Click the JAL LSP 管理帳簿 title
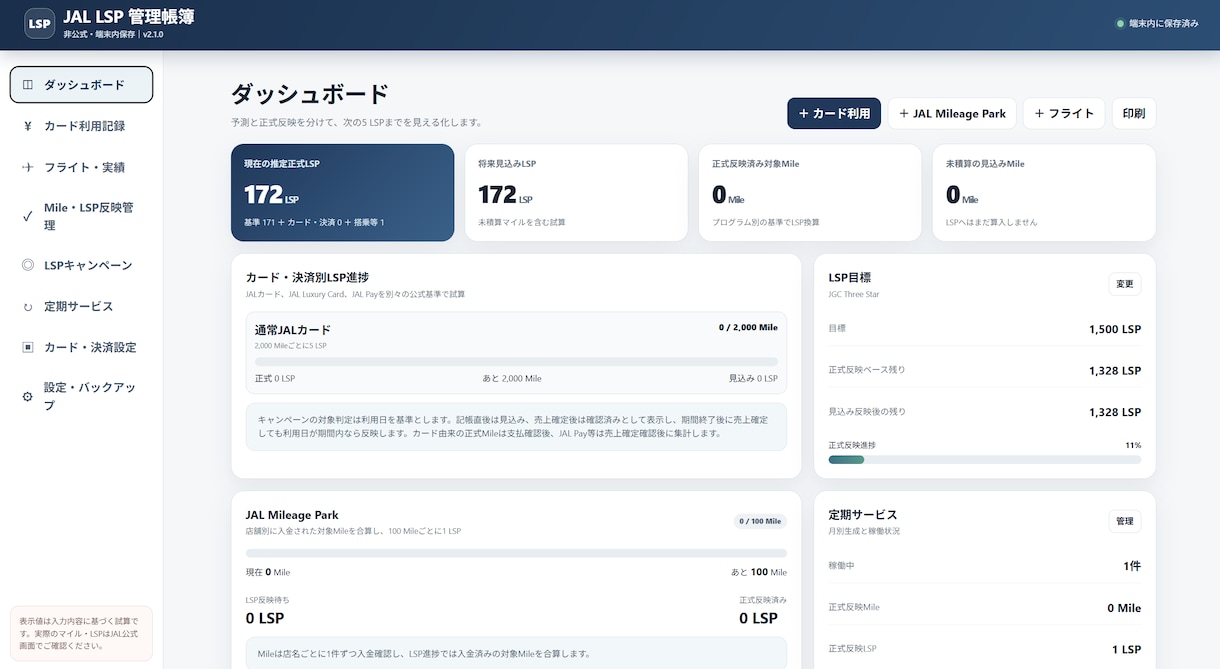 tap(128, 16)
